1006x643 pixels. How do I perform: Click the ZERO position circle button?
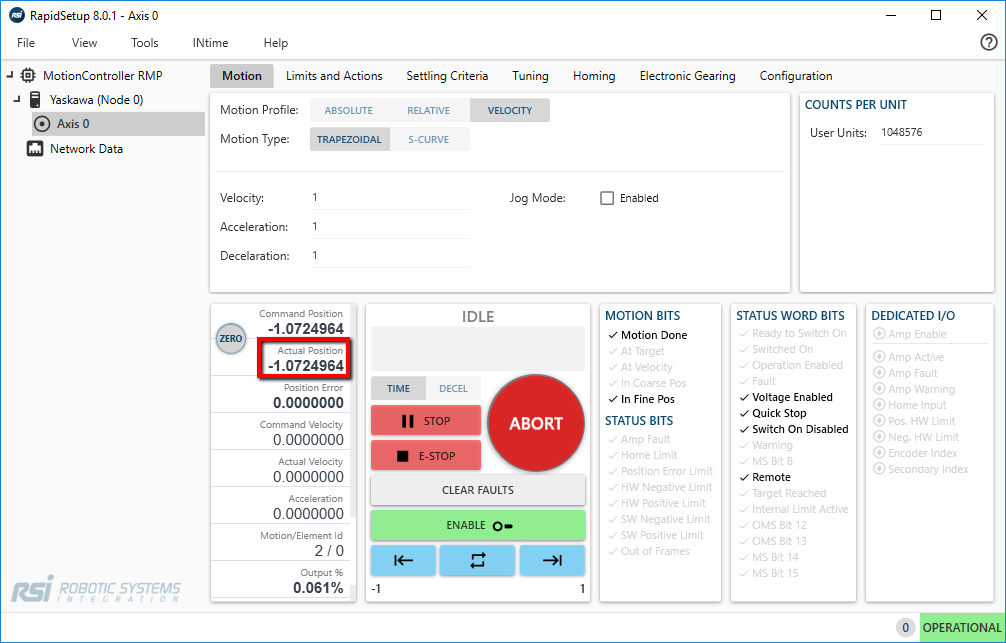[x=231, y=339]
